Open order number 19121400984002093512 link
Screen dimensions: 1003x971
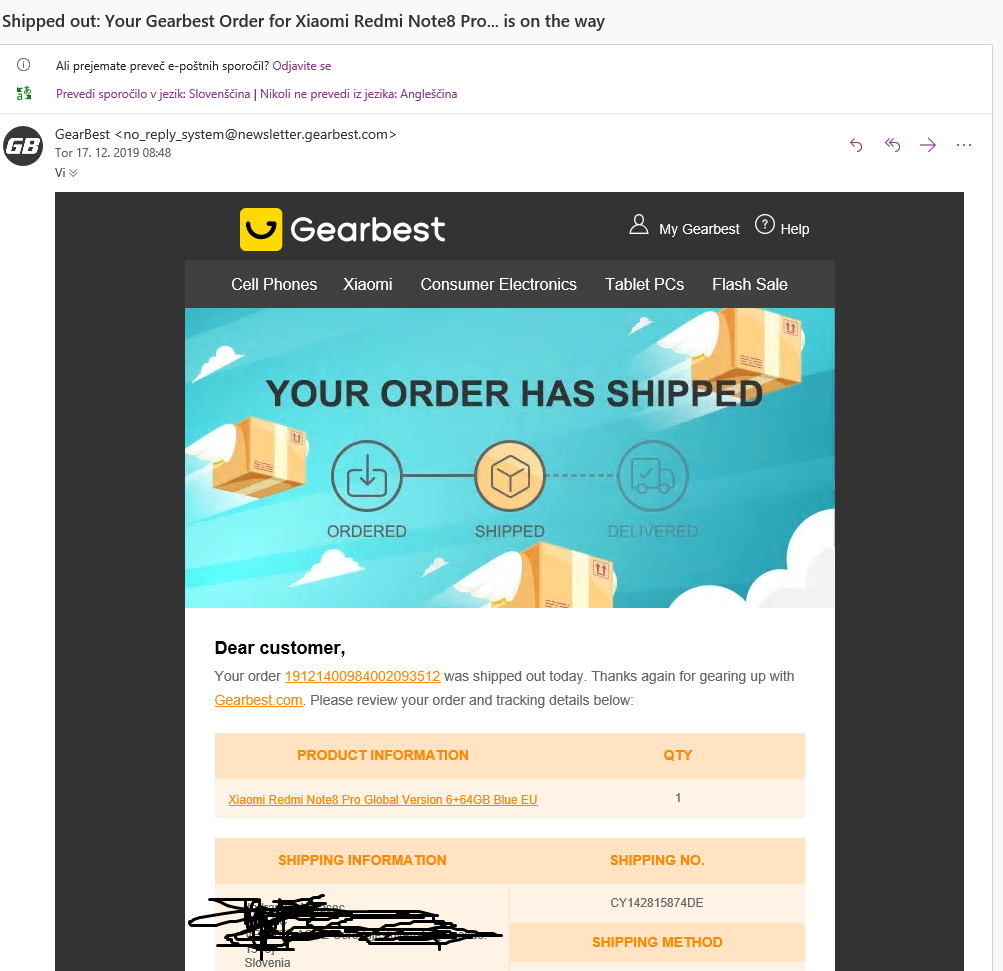[x=362, y=677]
